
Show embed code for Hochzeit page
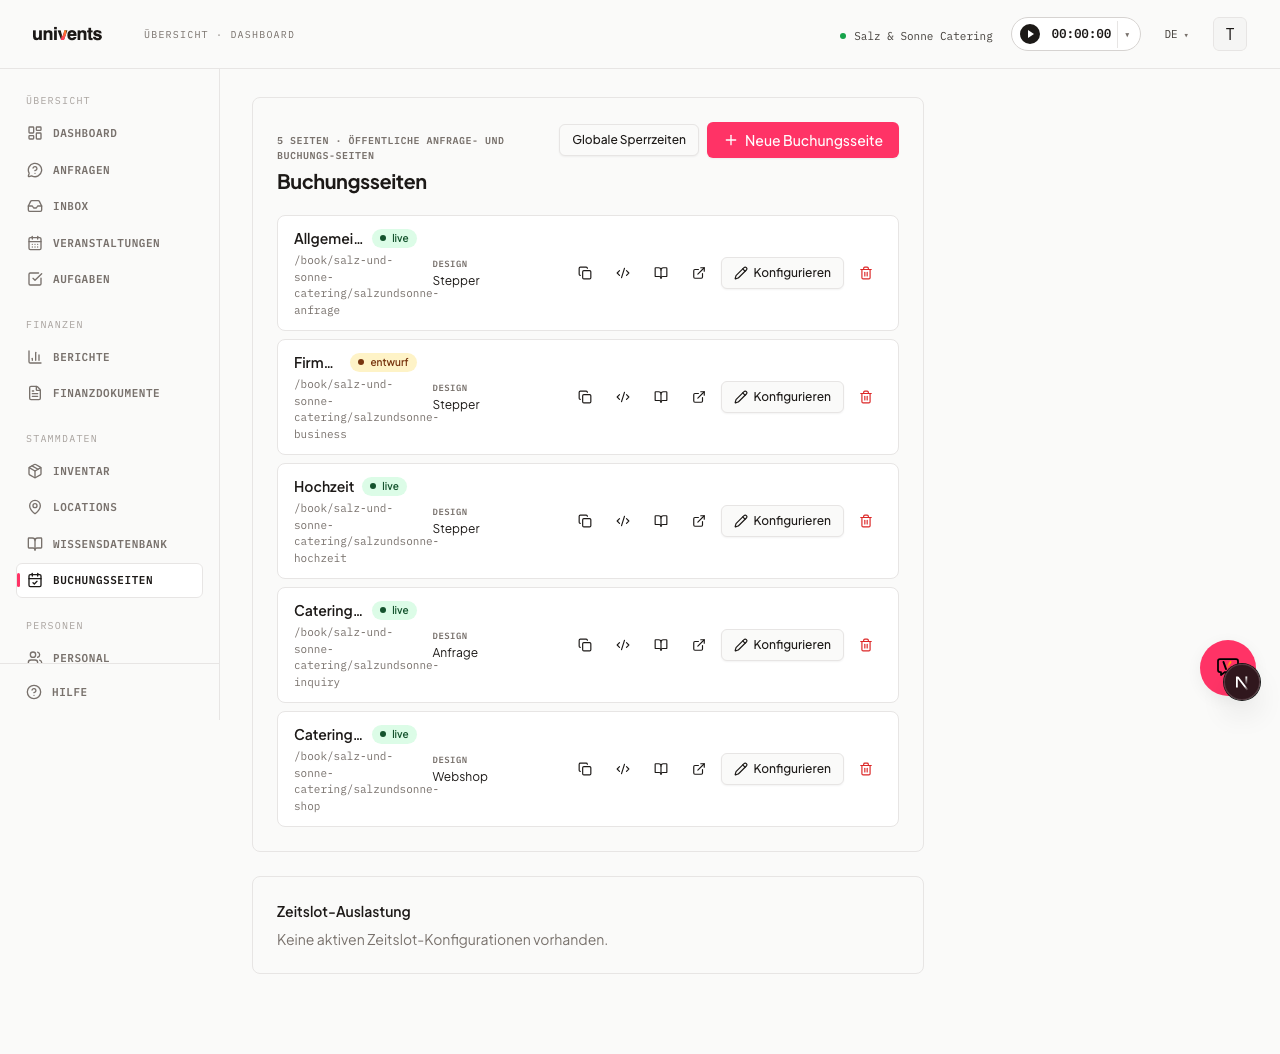coord(623,521)
